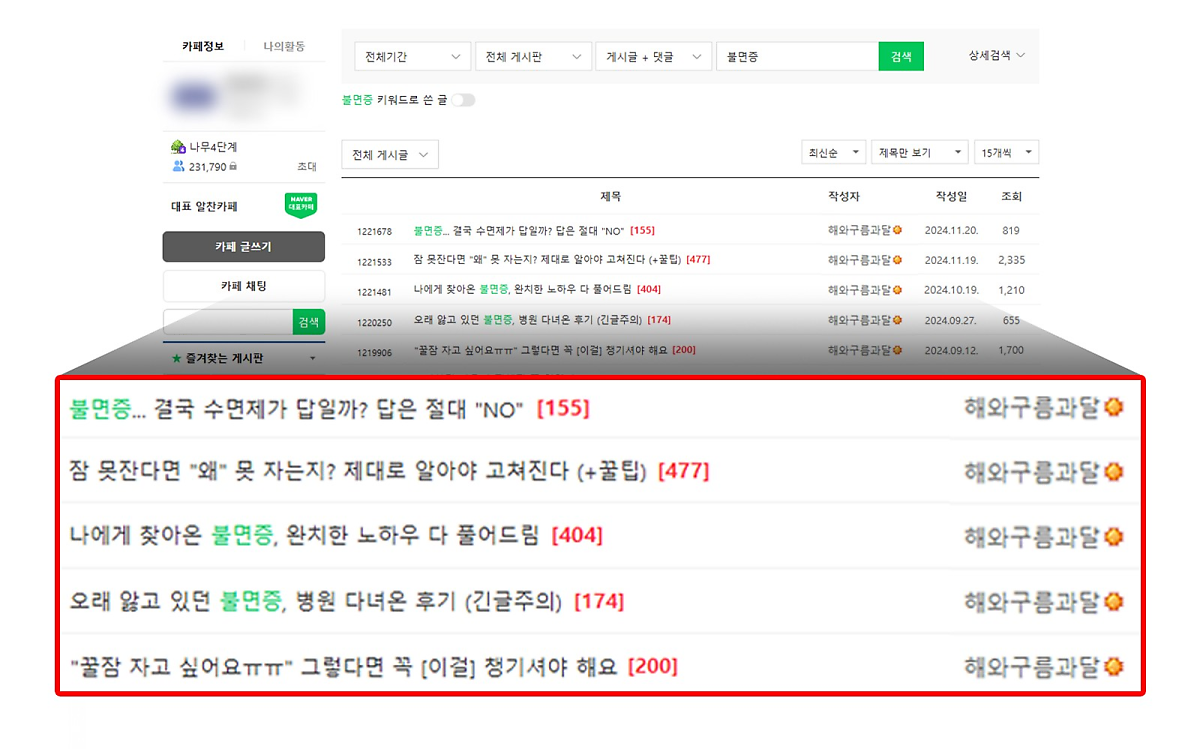Open the 15개씩 per-page dropdown
Viewport: 1200px width, 749px height.
tap(1007, 153)
